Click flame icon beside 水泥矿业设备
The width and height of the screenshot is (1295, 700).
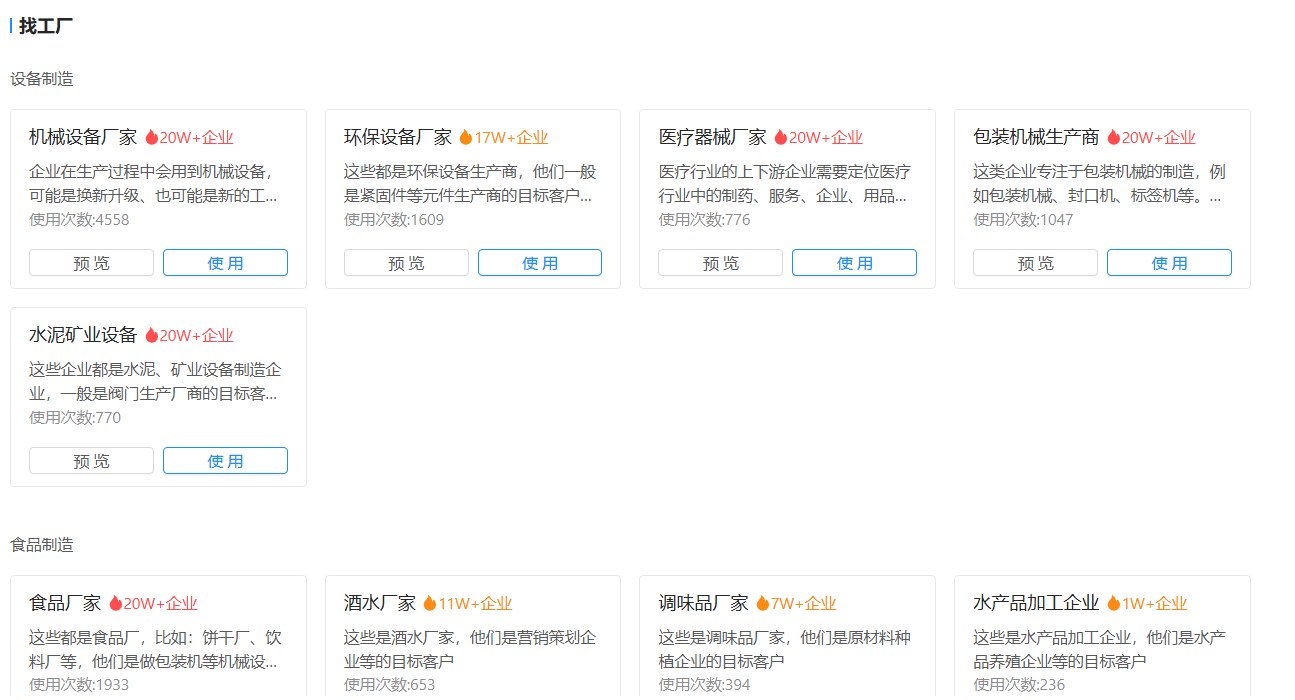152,335
